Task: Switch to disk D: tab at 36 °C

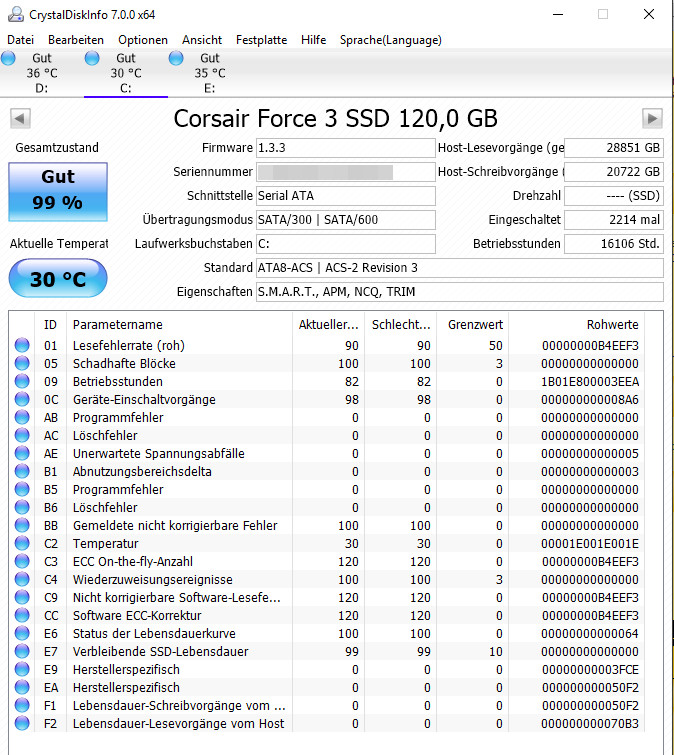Action: click(x=42, y=73)
